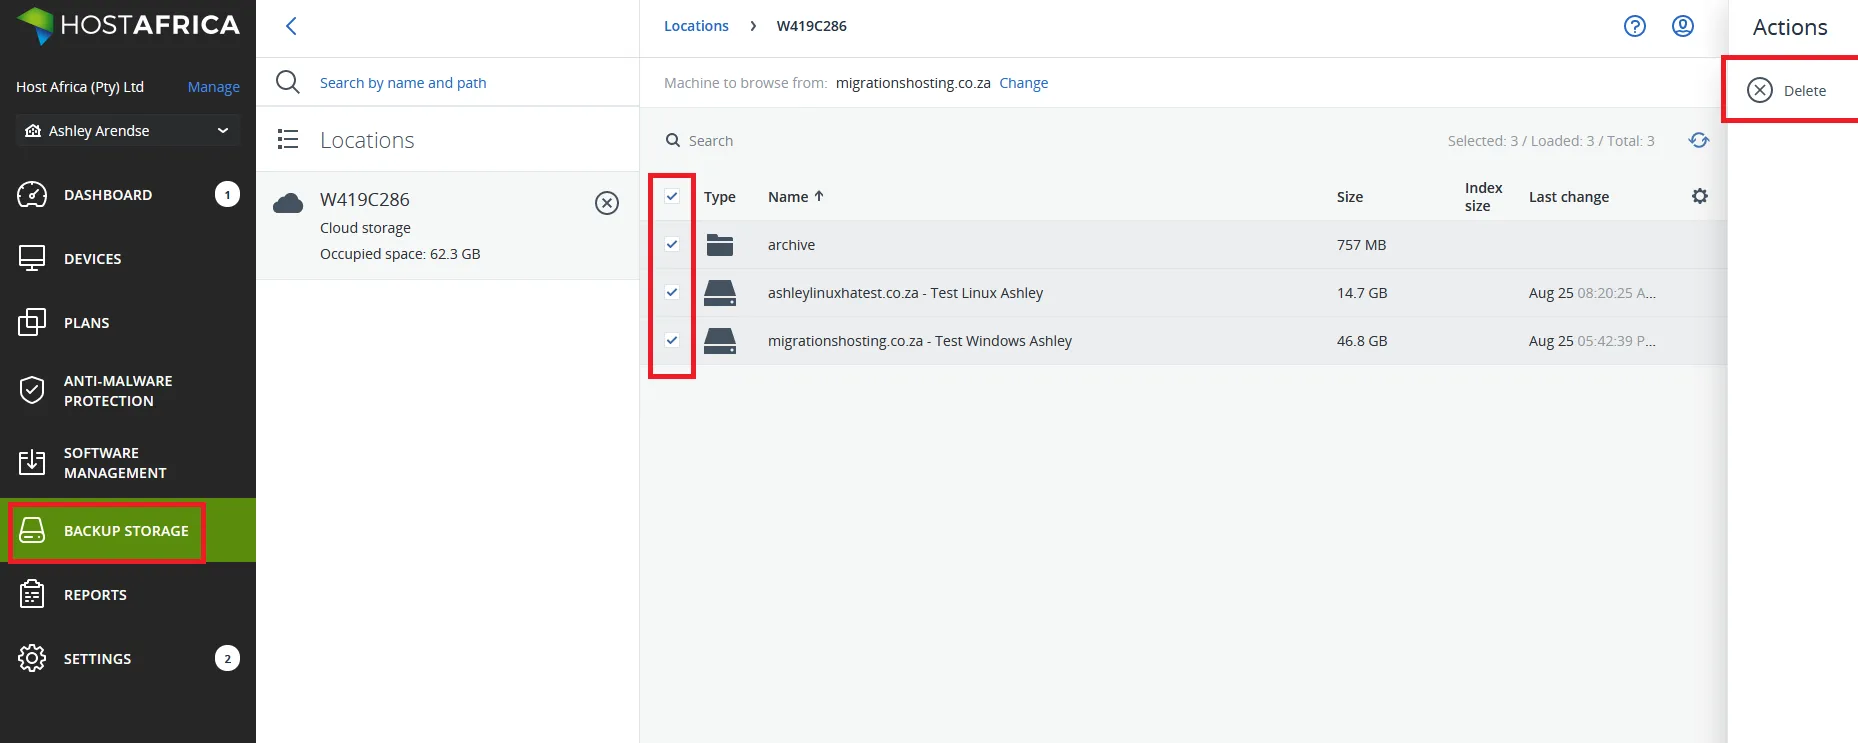Sort by the Name column
This screenshot has width=1858, height=743.
[x=796, y=197]
